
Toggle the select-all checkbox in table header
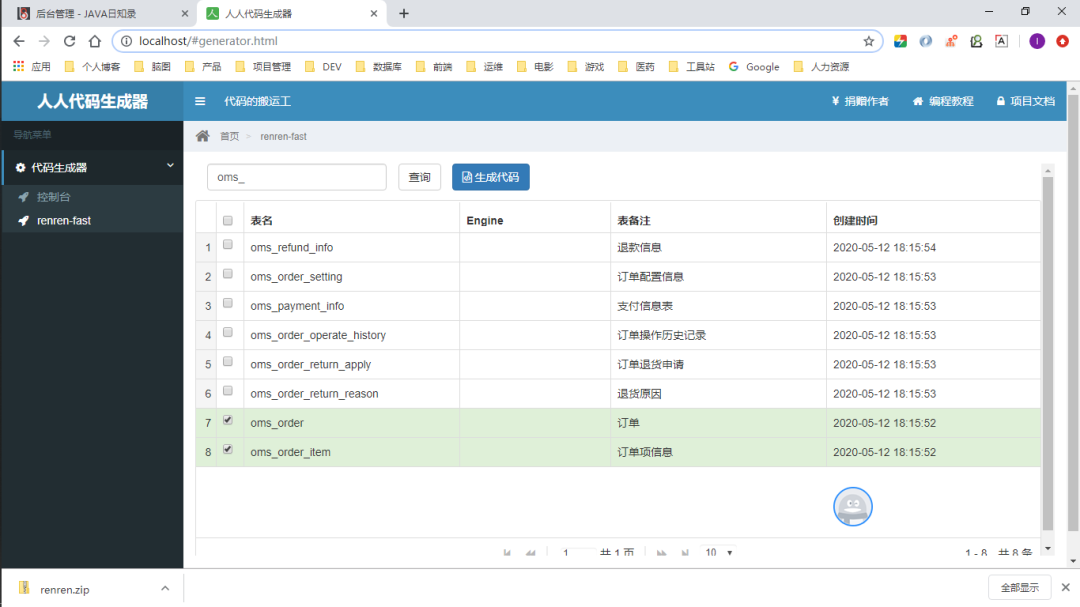coord(228,220)
